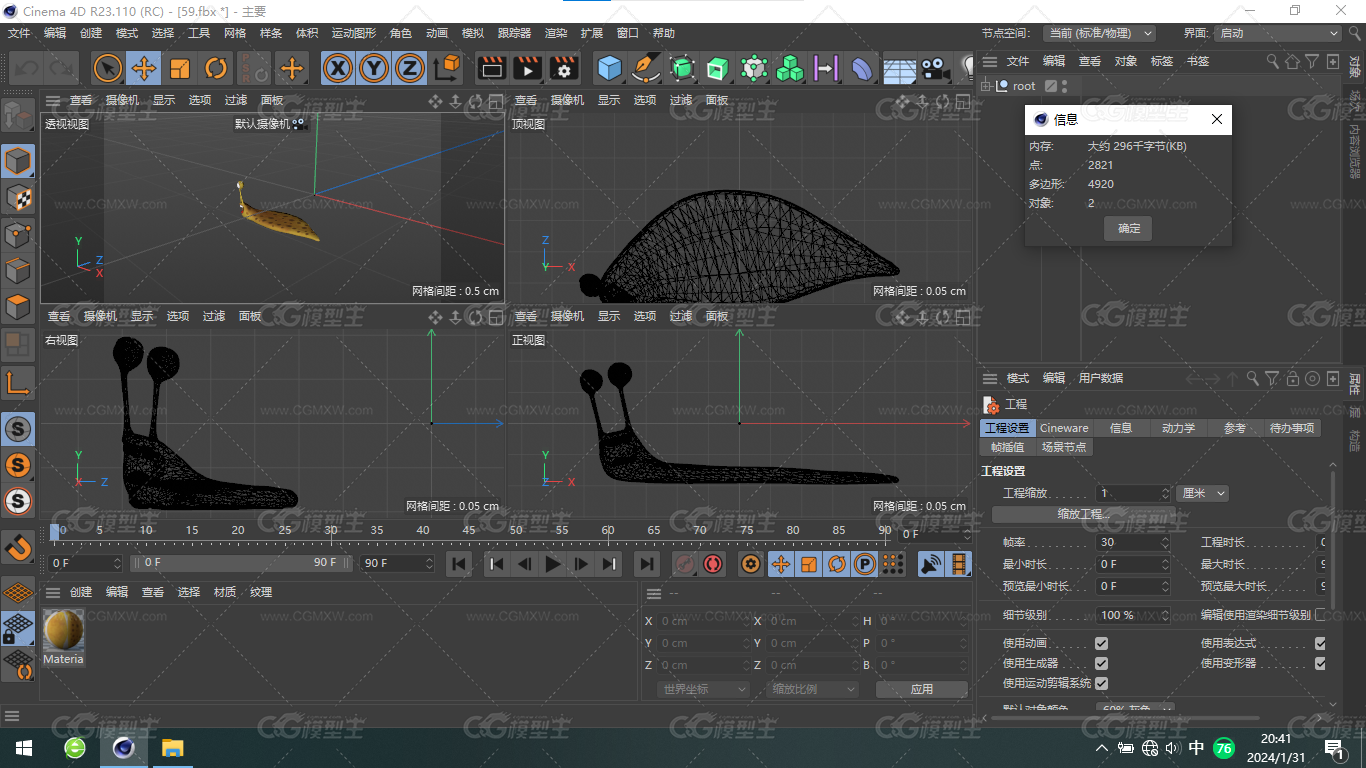Switch to Polygons mode in left sidebar

click(x=18, y=306)
